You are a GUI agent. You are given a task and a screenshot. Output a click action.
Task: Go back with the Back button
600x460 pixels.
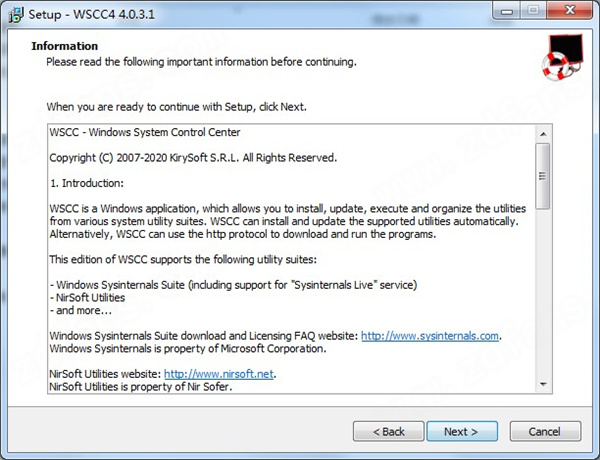(x=388, y=432)
